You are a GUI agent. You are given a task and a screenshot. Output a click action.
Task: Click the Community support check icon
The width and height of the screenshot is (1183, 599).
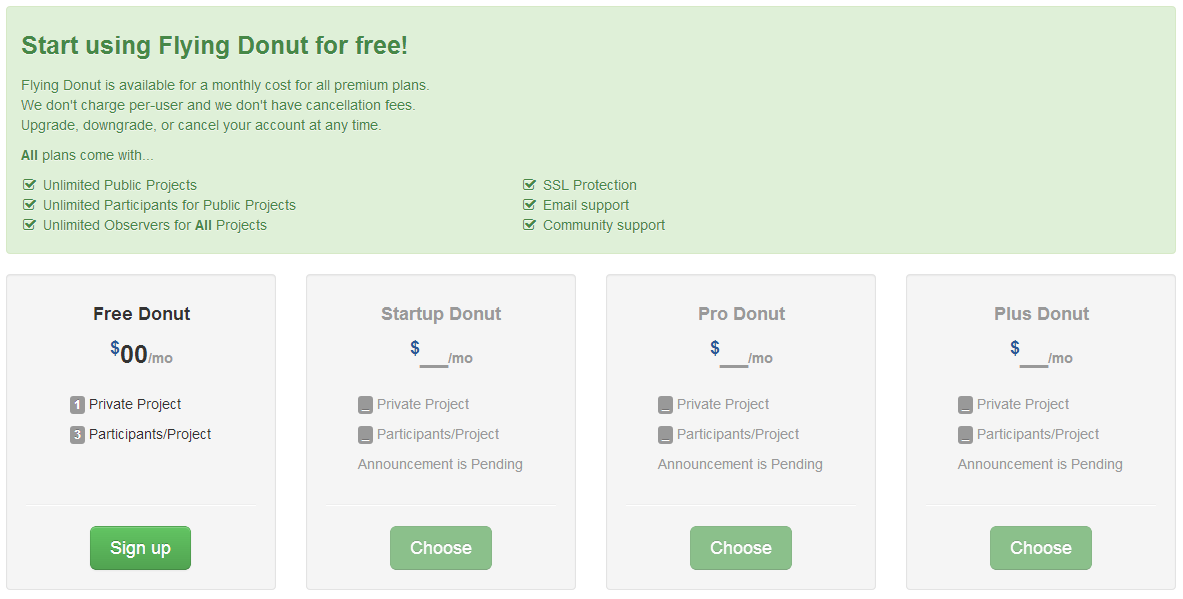pyautogui.click(x=529, y=225)
